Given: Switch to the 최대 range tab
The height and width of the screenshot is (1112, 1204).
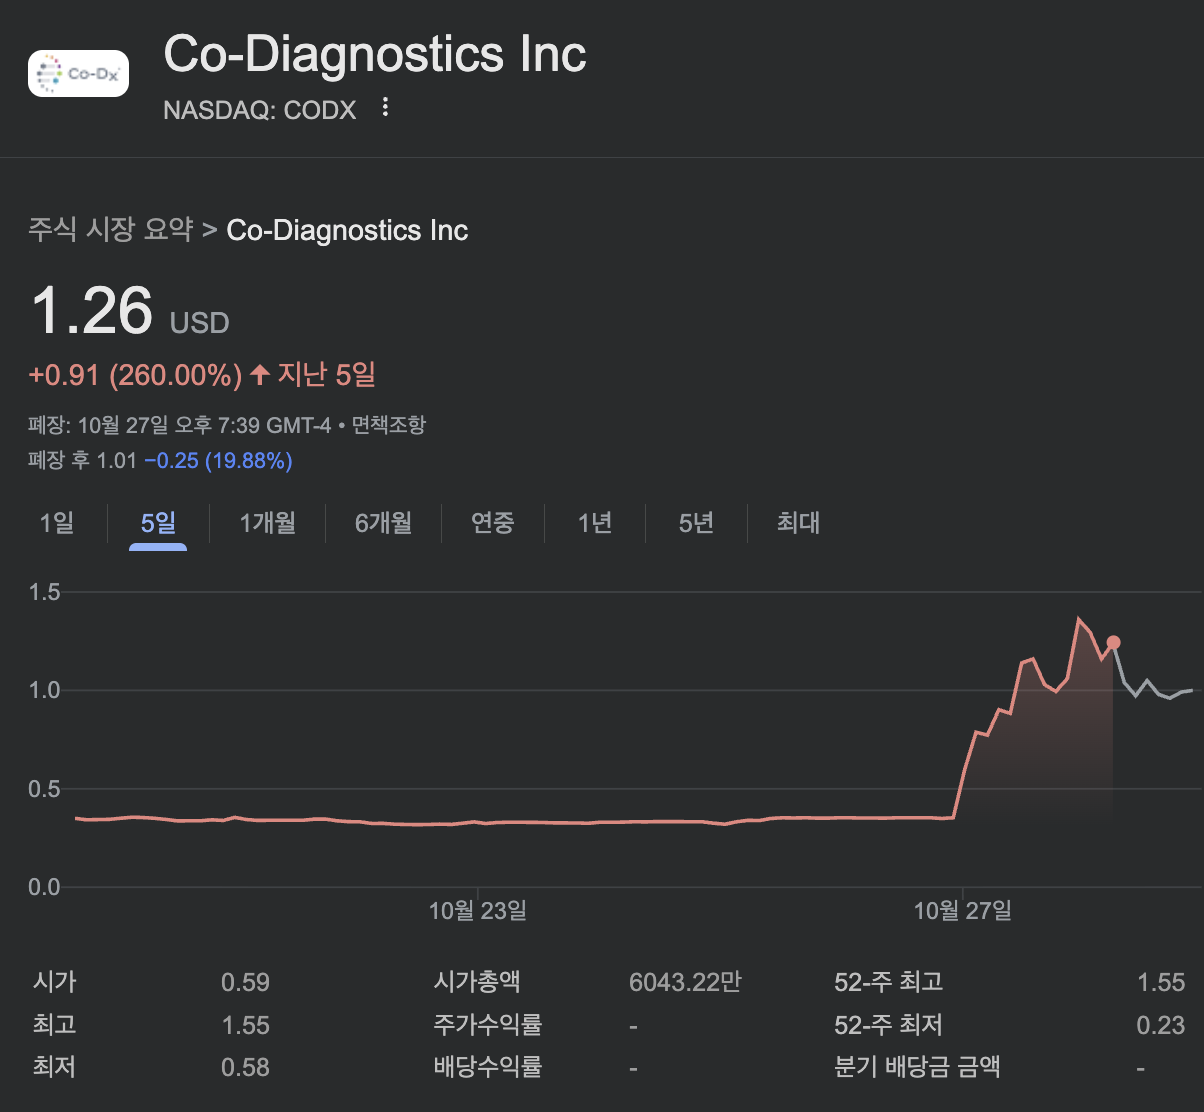Looking at the screenshot, I should pyautogui.click(x=798, y=523).
